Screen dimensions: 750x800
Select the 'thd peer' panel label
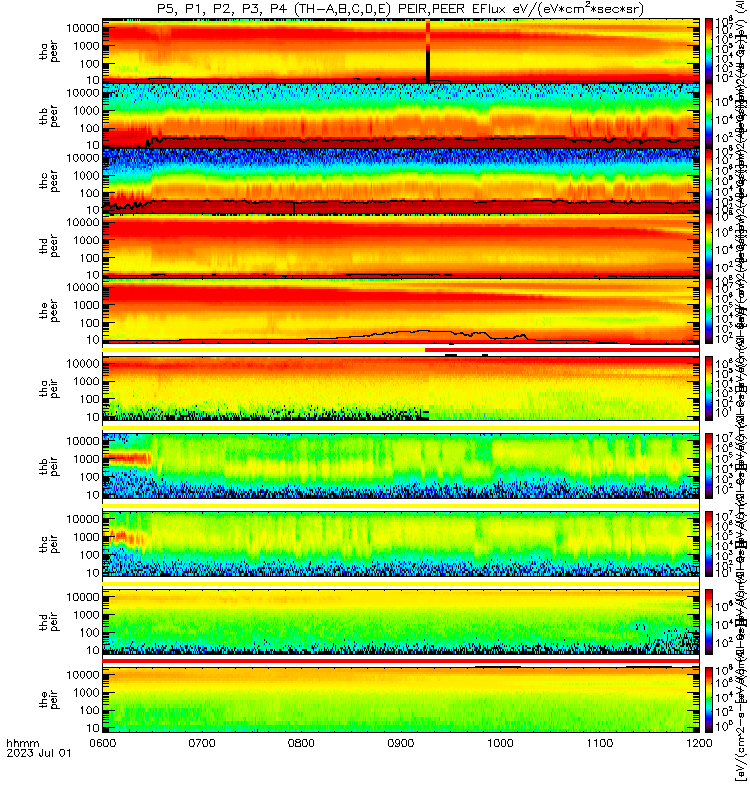pyautogui.click(x=49, y=246)
